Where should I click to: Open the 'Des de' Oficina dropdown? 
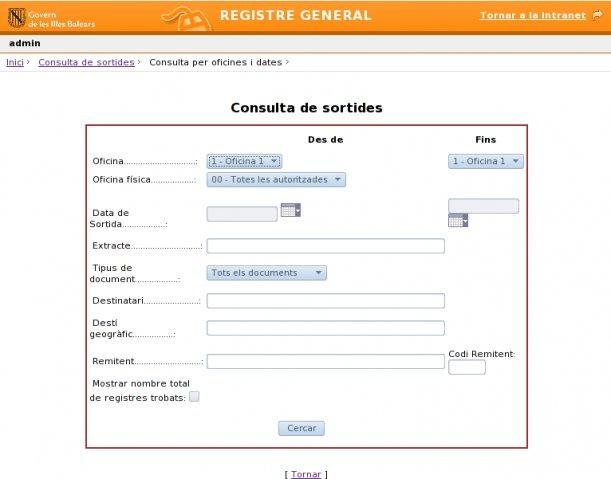pos(244,161)
